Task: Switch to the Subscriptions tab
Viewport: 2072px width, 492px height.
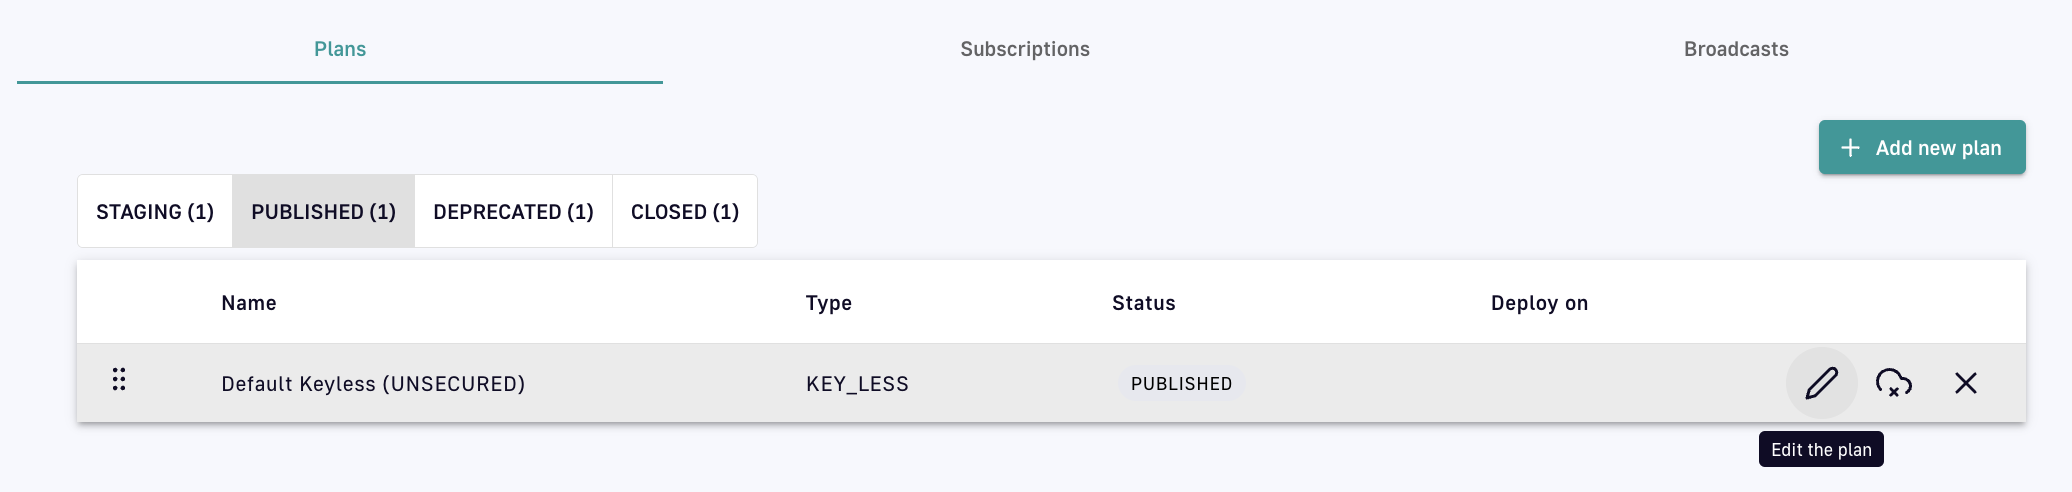Action: tap(1025, 49)
